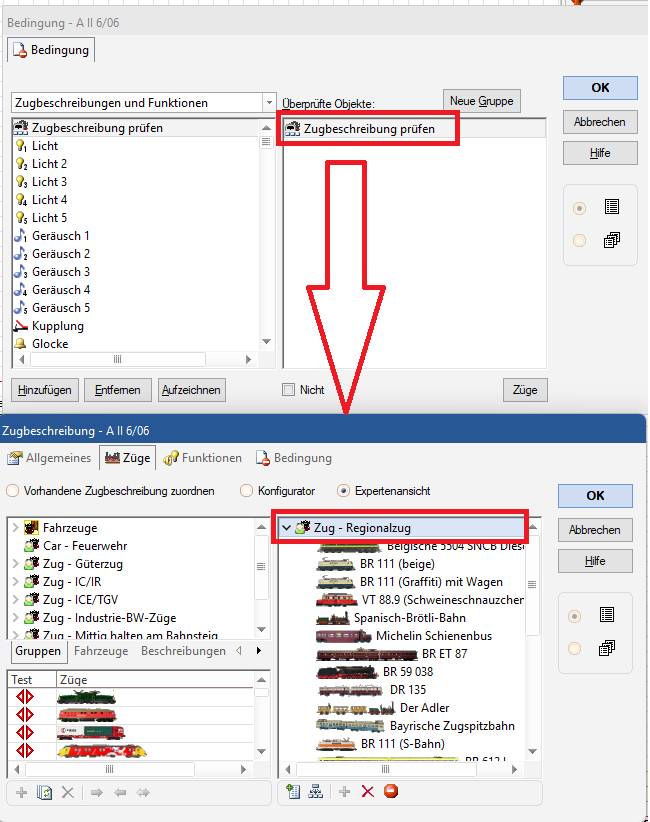Click Zugbeschreibung prüfen in Überprüfte Objekte list

369,129
